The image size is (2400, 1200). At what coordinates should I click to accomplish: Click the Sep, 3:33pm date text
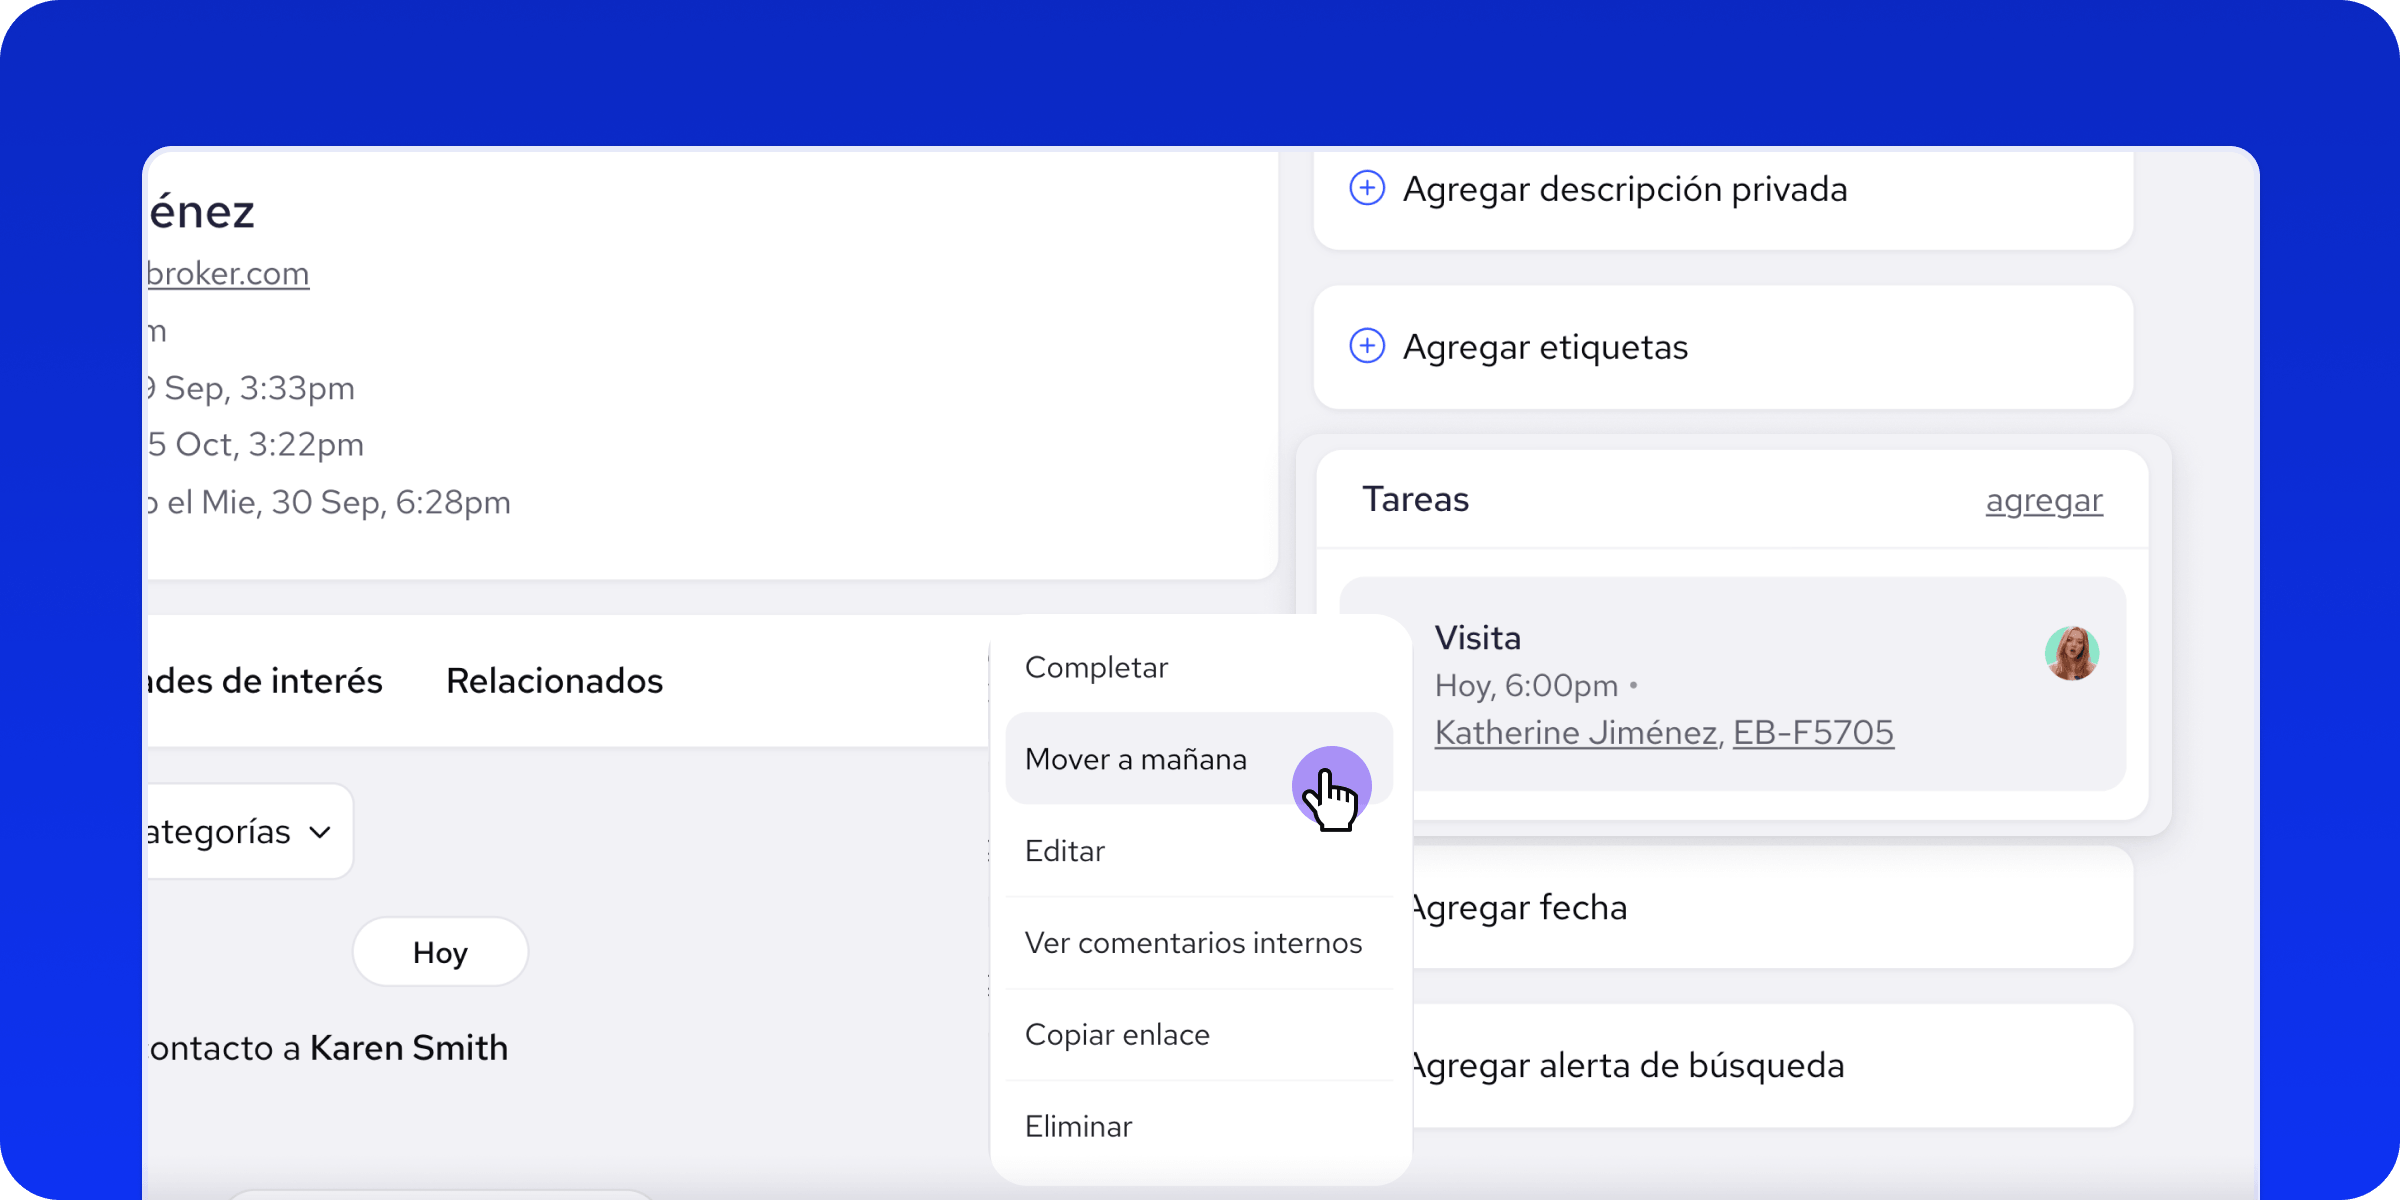point(259,388)
